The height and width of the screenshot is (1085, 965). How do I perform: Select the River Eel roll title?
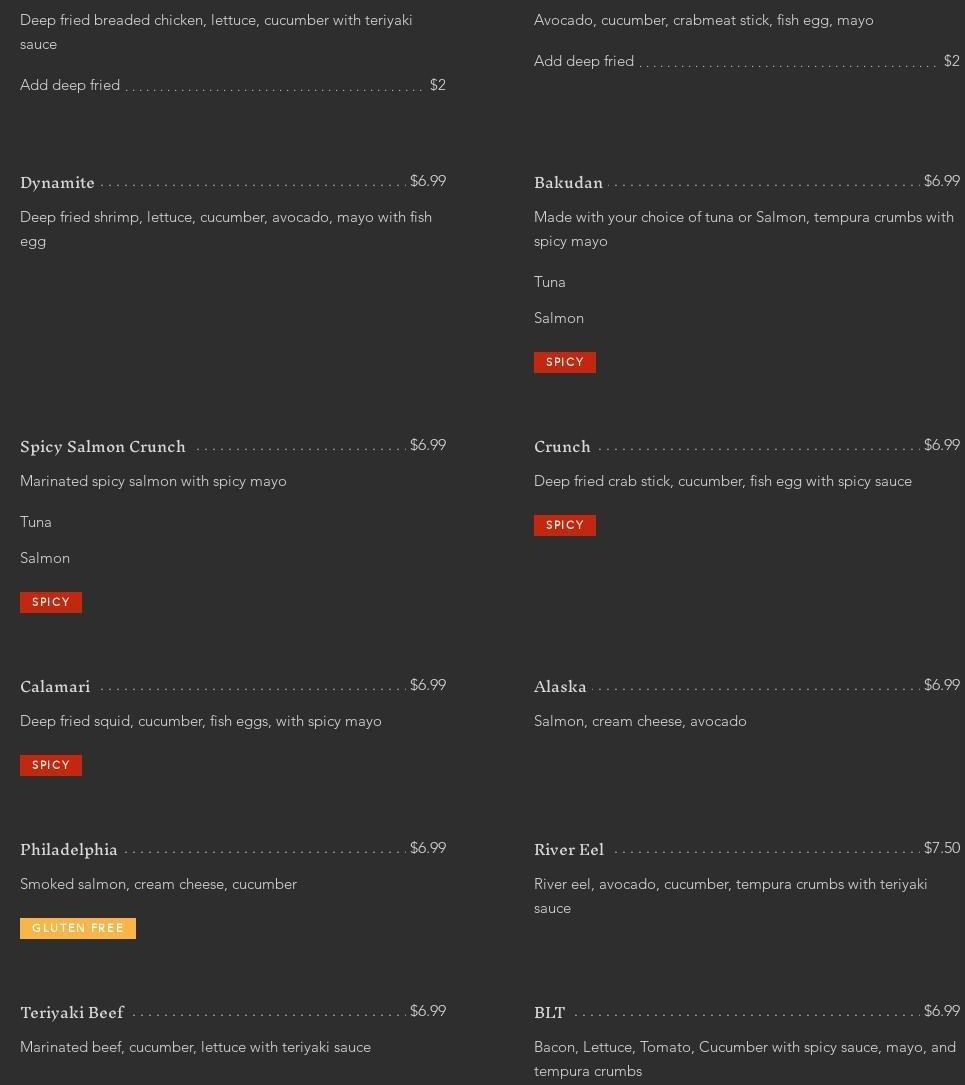tap(569, 850)
